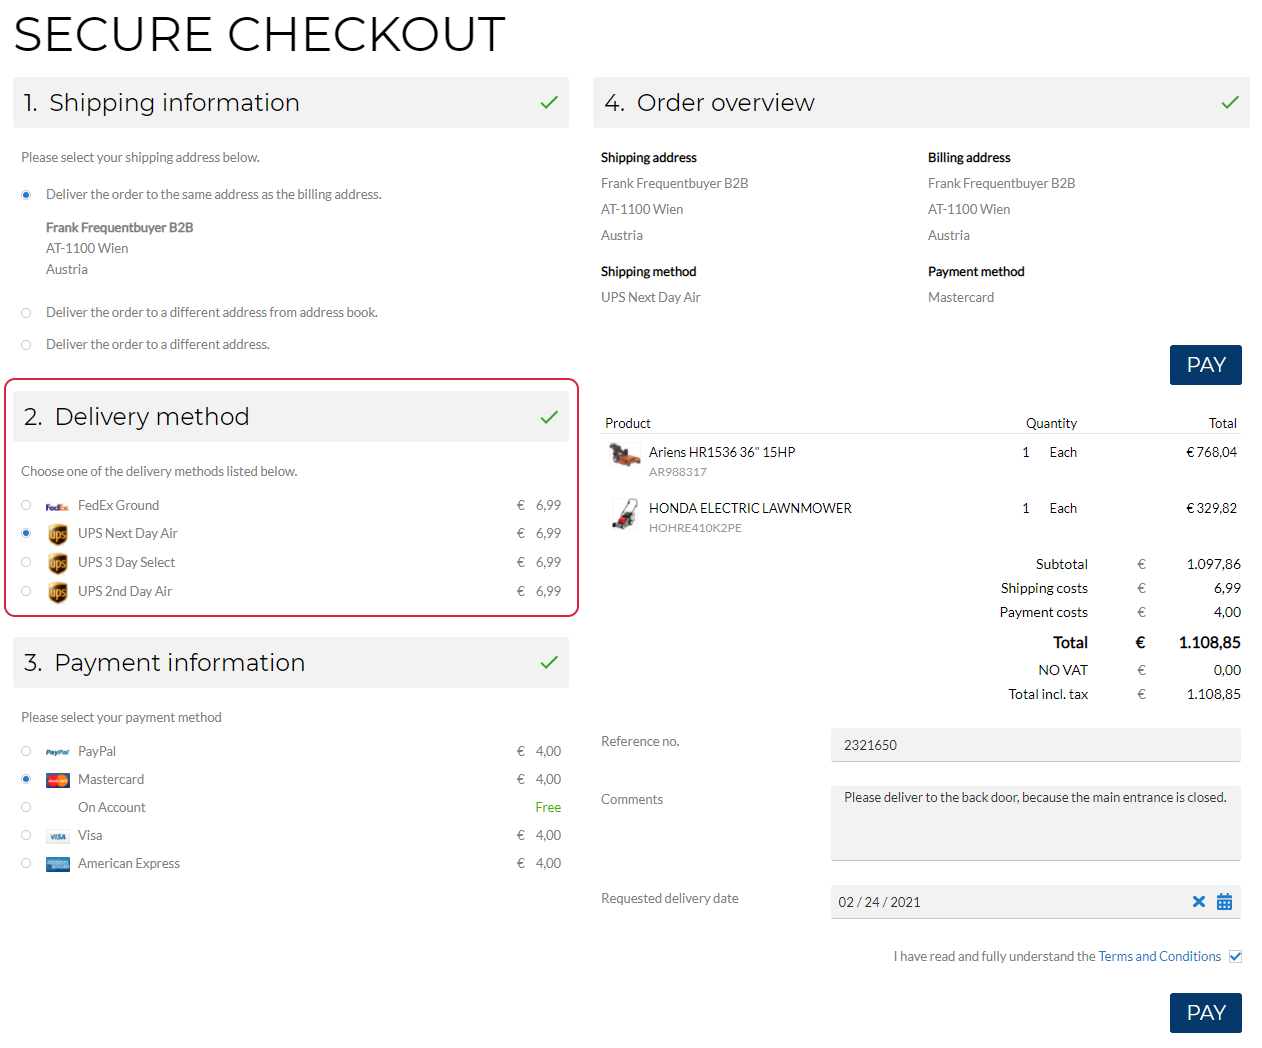The height and width of the screenshot is (1048, 1262).
Task: Click the Mastercard logo icon
Action: pyautogui.click(x=57, y=780)
